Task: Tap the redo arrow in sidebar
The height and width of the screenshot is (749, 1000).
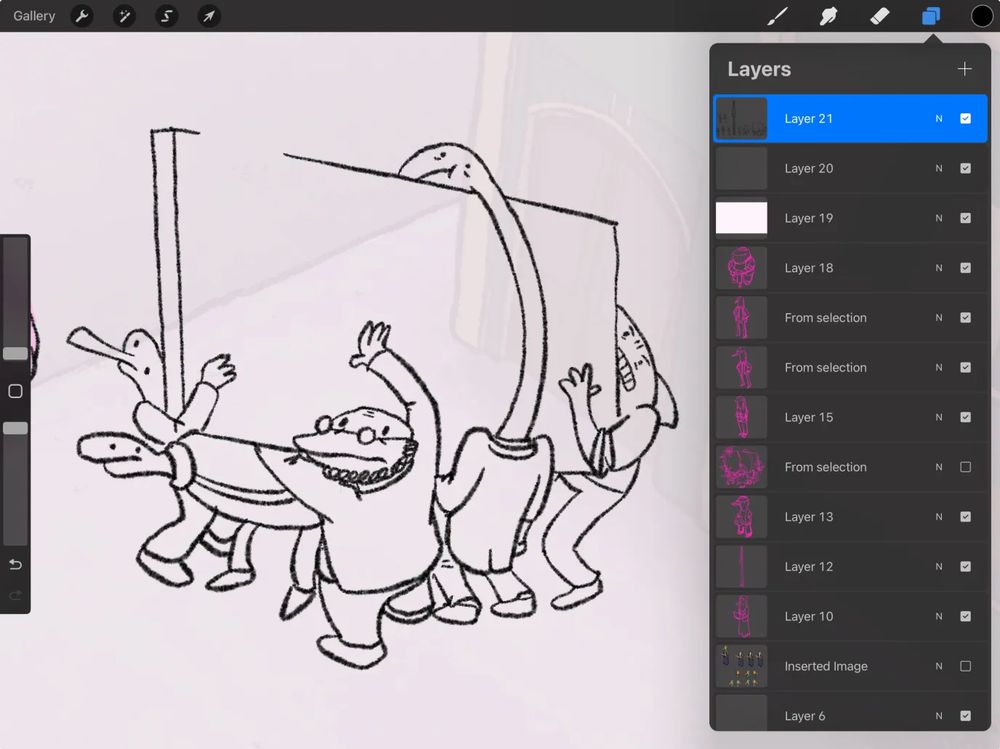Action: click(x=15, y=595)
